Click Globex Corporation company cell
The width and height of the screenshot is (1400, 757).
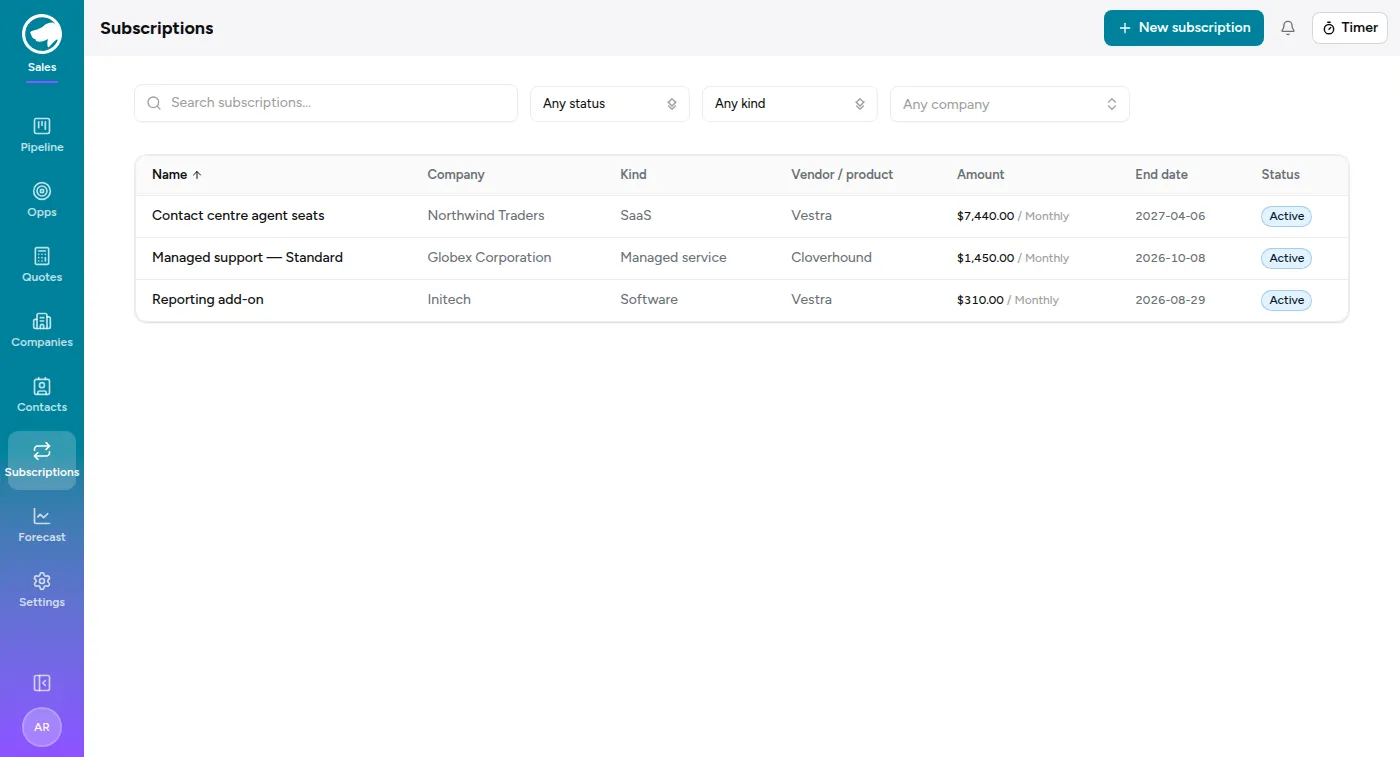489,258
